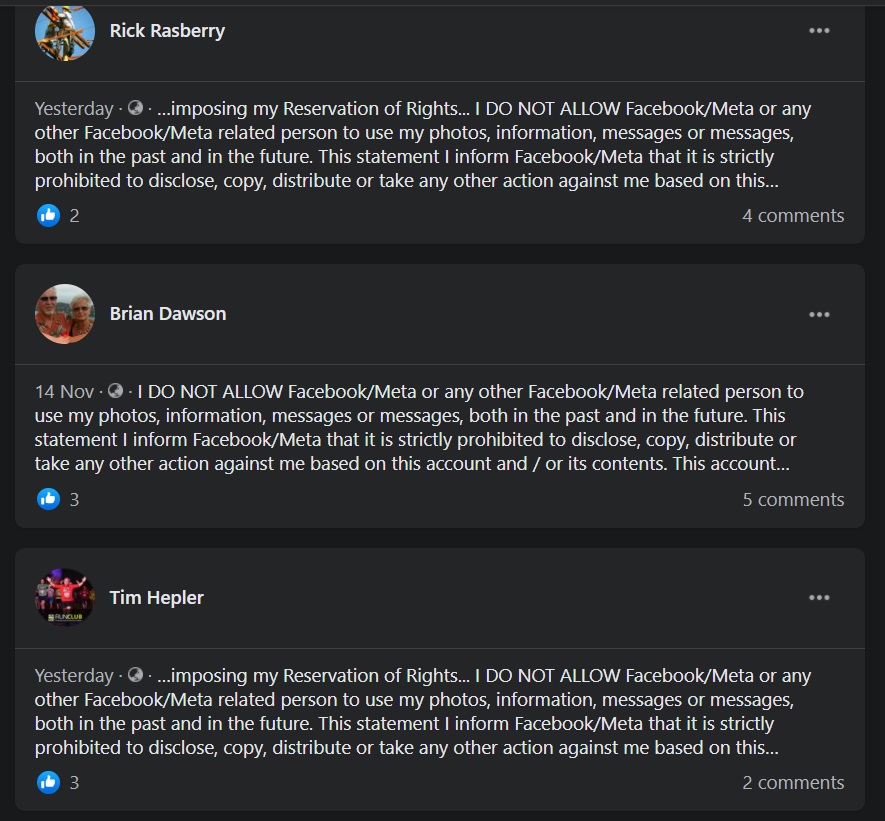Screen dimensions: 885x821
Task: Open Brian Dawson's profile name link
Action: coord(168,314)
